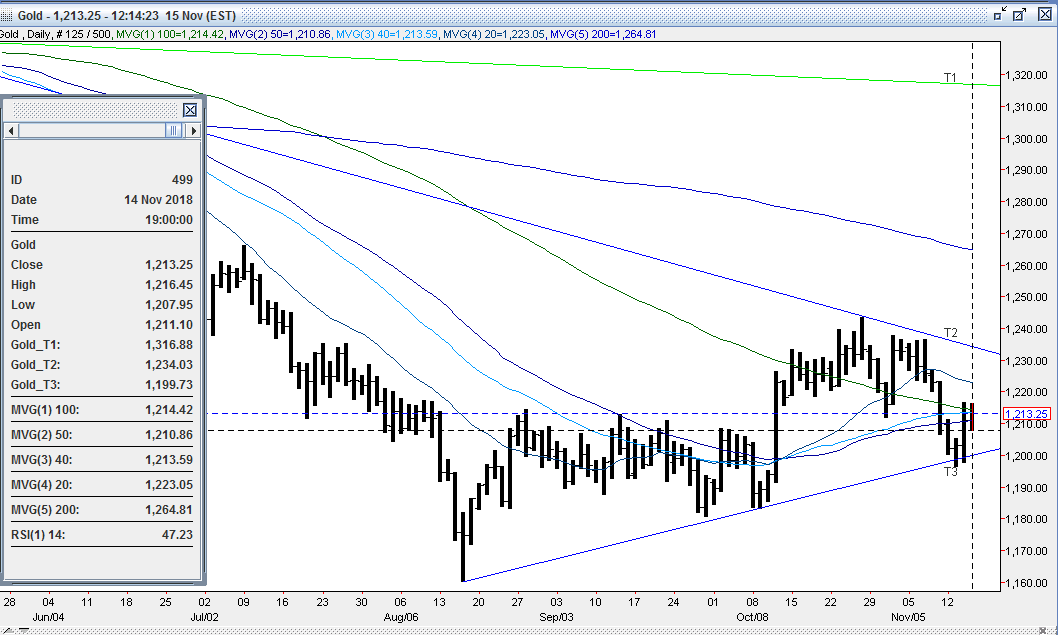
Task: Click MVG(5) 200=1,264.81 in the chart legend
Action: pos(603,34)
